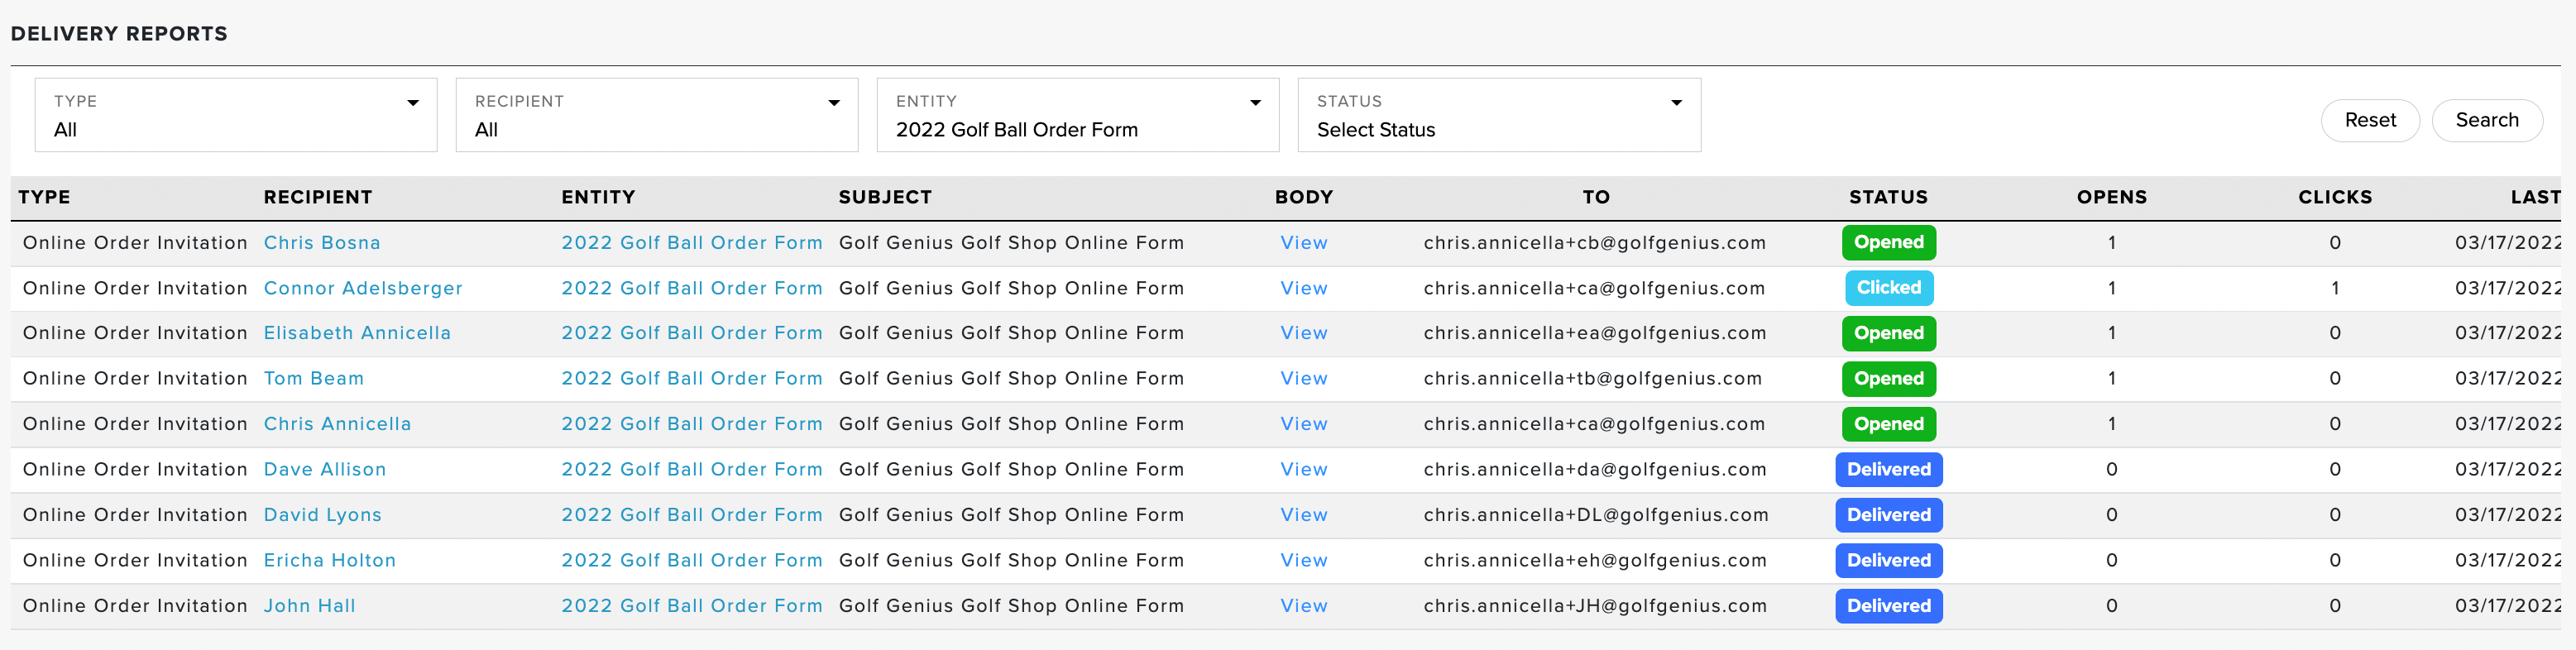Open the Type filter dropdown
The width and height of the screenshot is (2576, 650).
click(x=236, y=115)
